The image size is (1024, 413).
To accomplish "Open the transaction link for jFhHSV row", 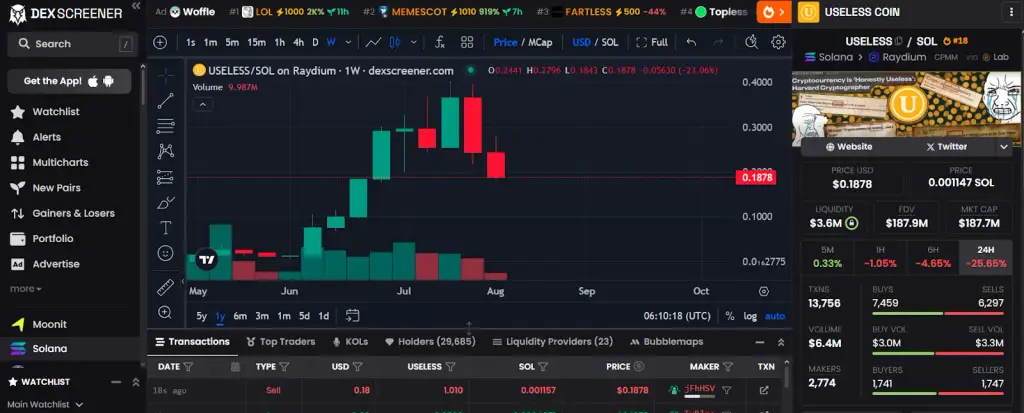I will (764, 390).
